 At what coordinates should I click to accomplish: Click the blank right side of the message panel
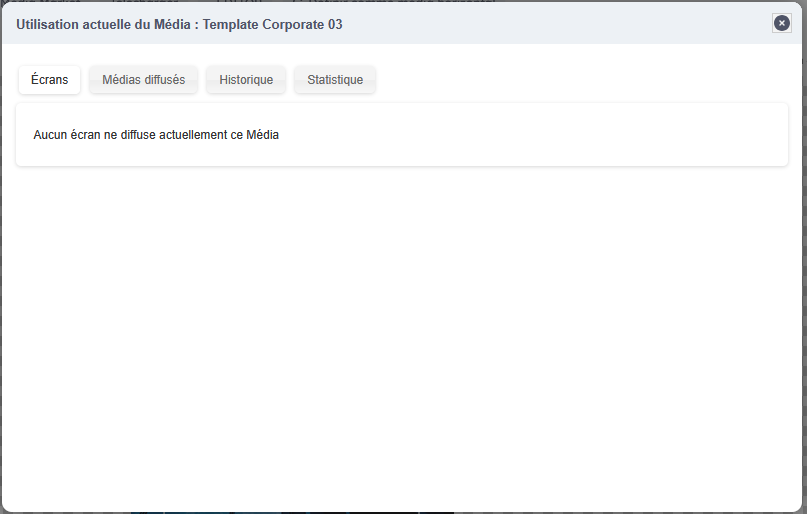pyautogui.click(x=600, y=135)
